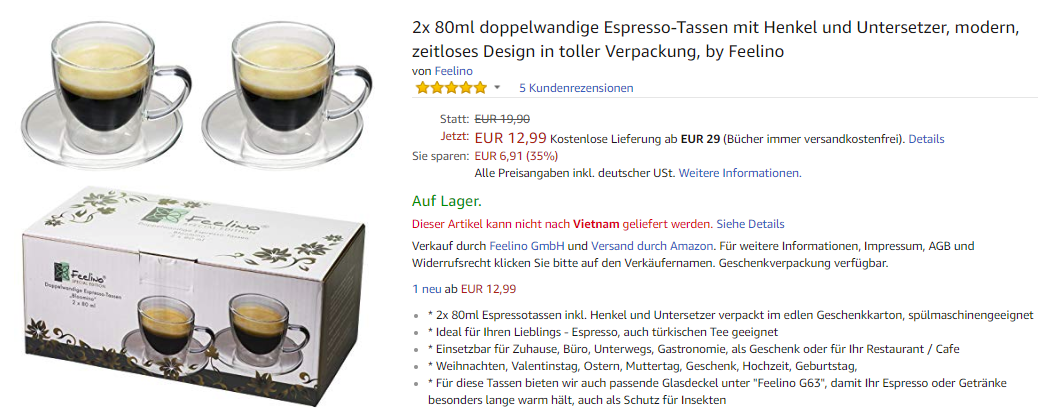The width and height of the screenshot is (1057, 408).
Task: Open the Weitere Informationen tax link
Action: [739, 173]
